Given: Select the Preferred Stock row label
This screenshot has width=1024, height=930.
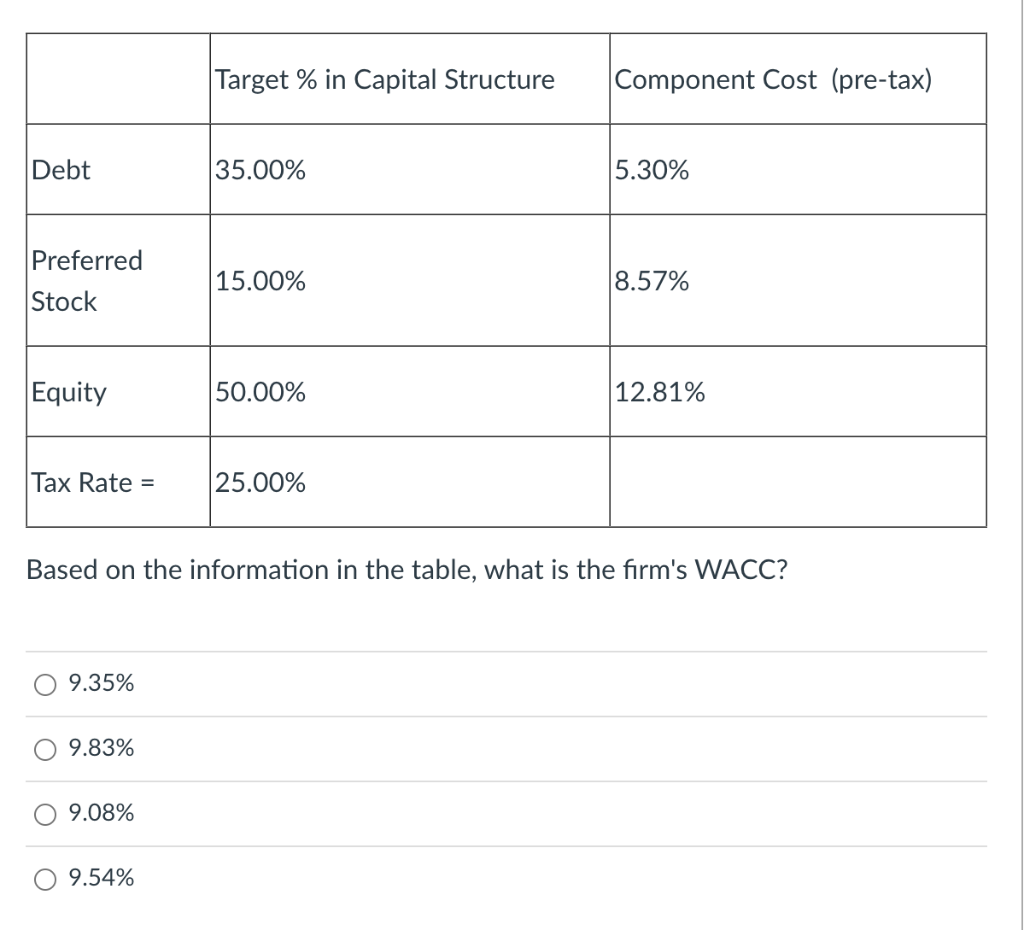Looking at the screenshot, I should 87,281.
